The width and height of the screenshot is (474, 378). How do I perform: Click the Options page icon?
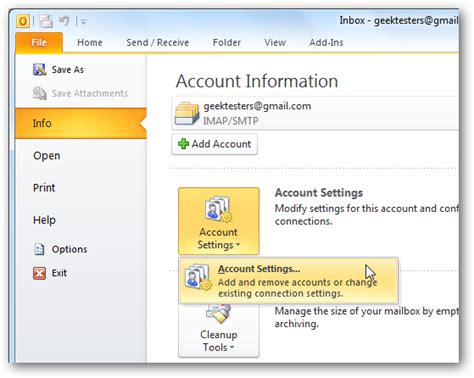pyautogui.click(x=39, y=249)
